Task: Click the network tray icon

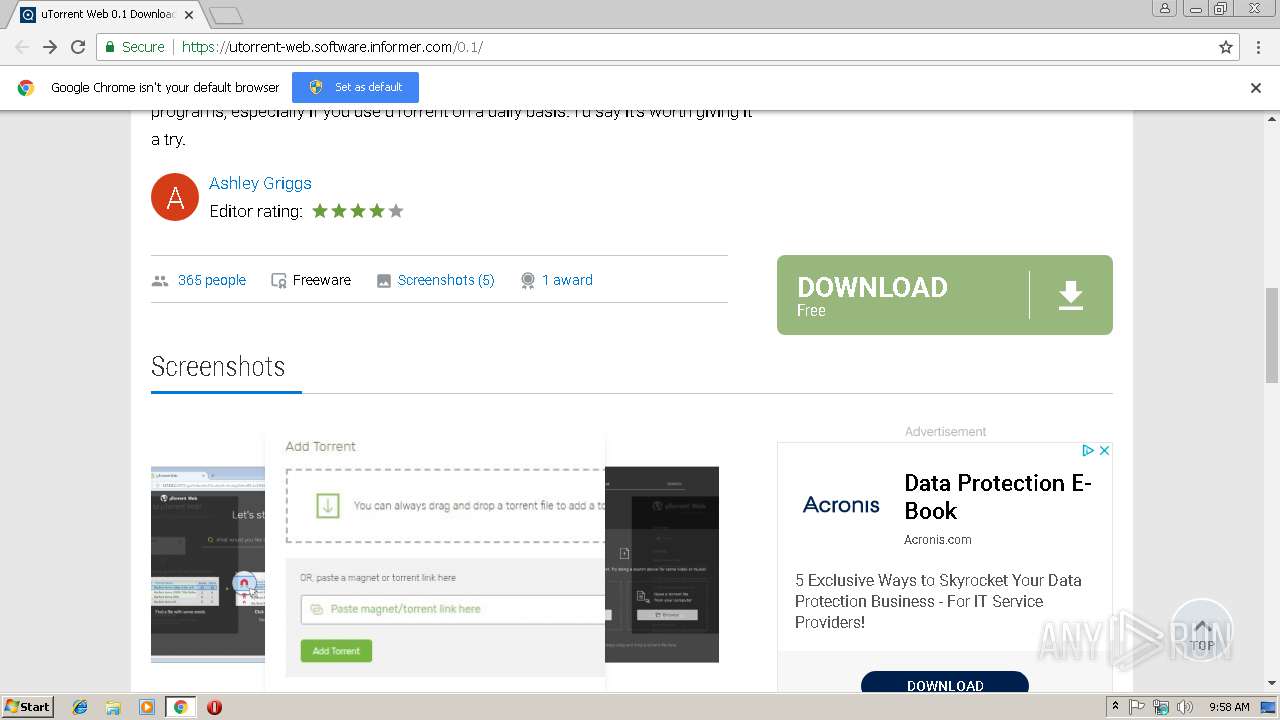Action: click(1161, 707)
